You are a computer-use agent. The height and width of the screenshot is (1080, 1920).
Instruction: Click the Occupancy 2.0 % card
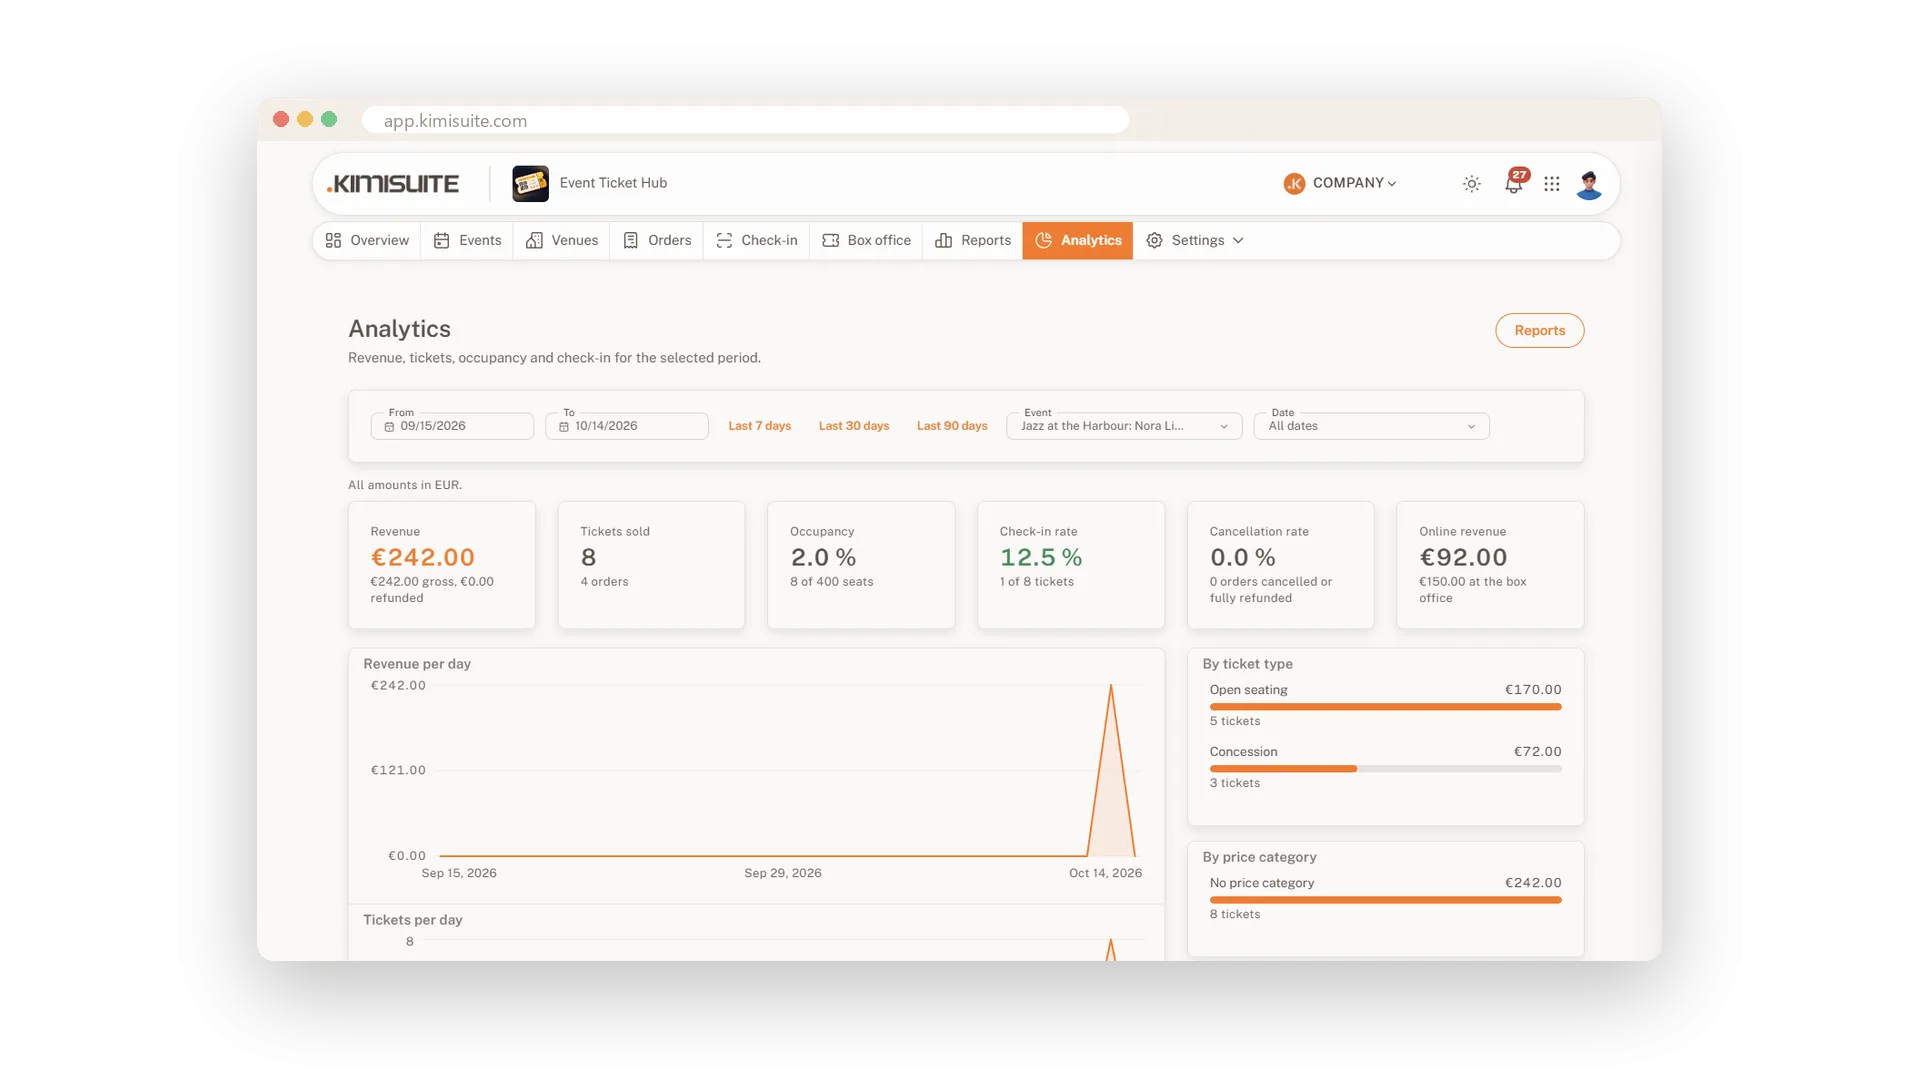861,565
